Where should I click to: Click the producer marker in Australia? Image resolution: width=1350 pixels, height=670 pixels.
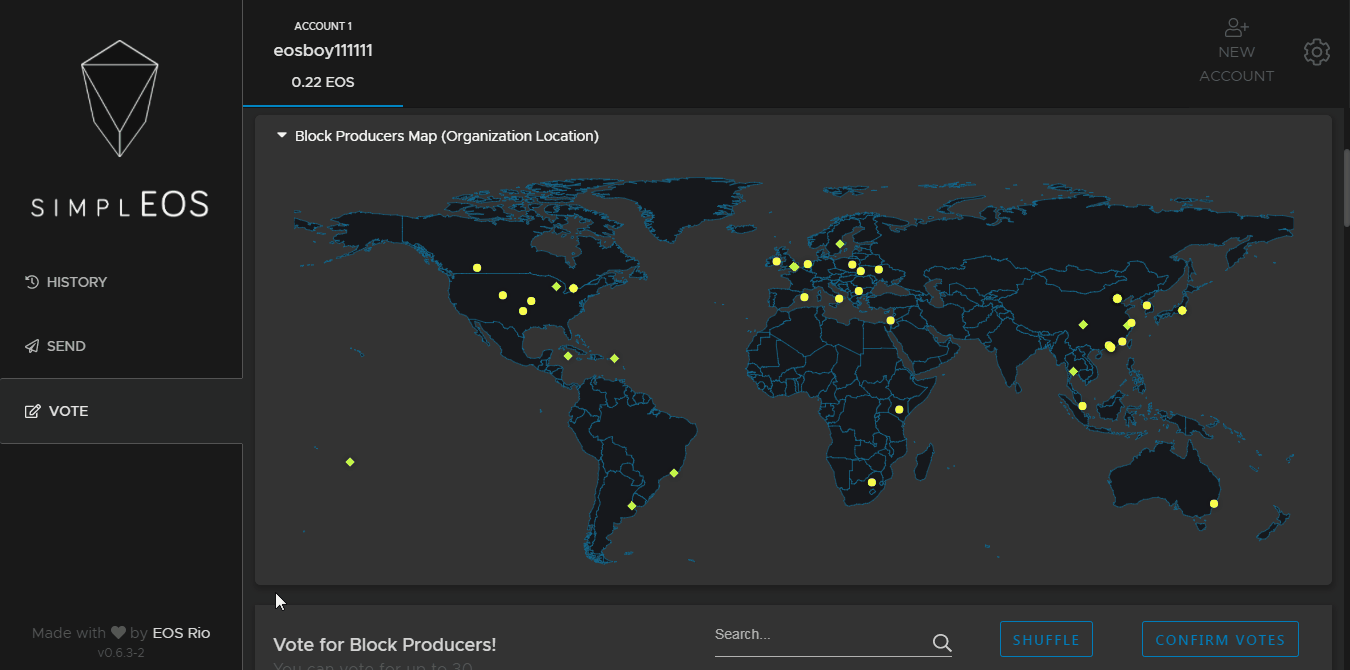click(1213, 504)
